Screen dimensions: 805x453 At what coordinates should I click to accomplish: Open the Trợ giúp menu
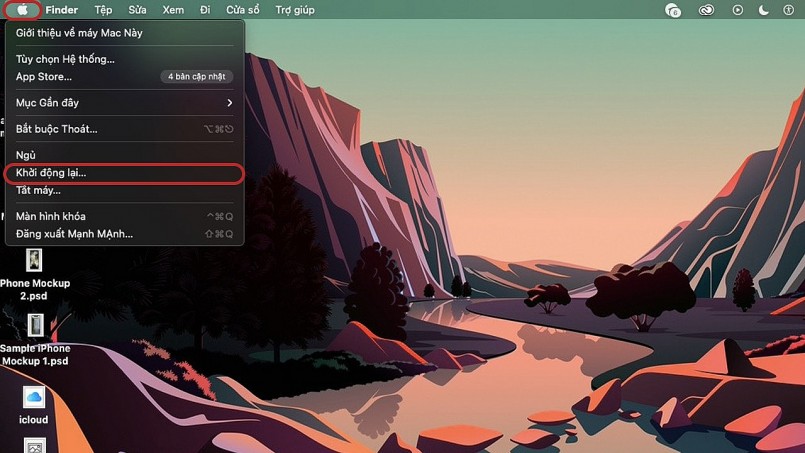(x=295, y=10)
